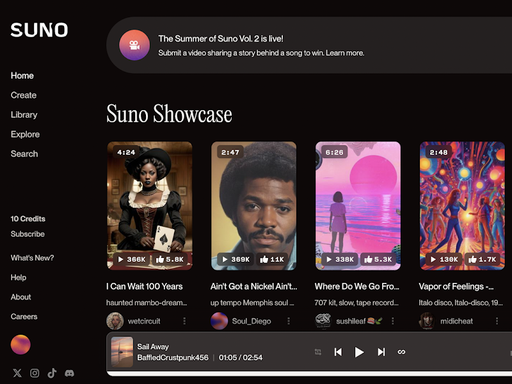
Task: Skip to the previous track
Action: point(338,352)
